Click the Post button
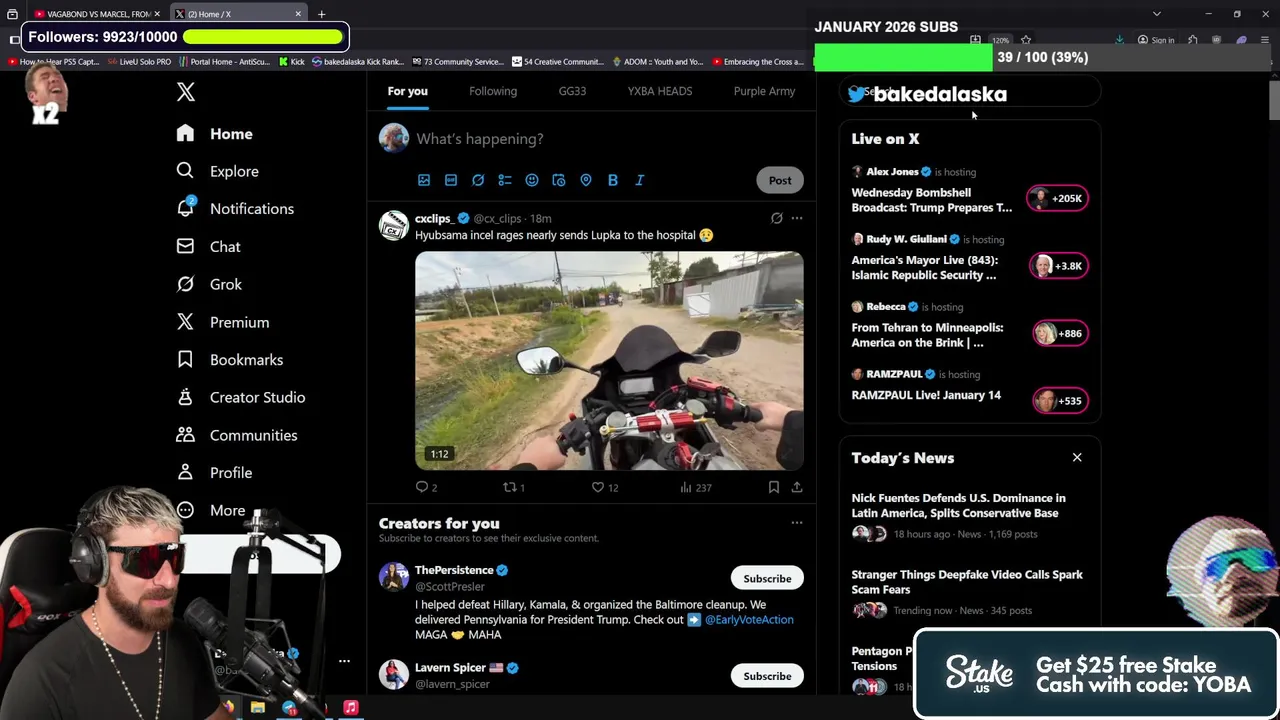Screen dimensions: 1280x720 (x=780, y=180)
